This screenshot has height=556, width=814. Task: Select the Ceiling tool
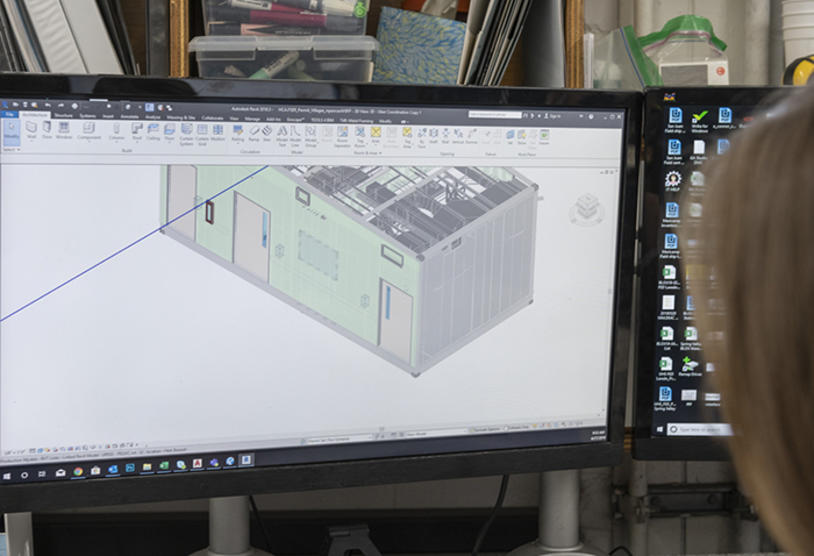pos(153,132)
